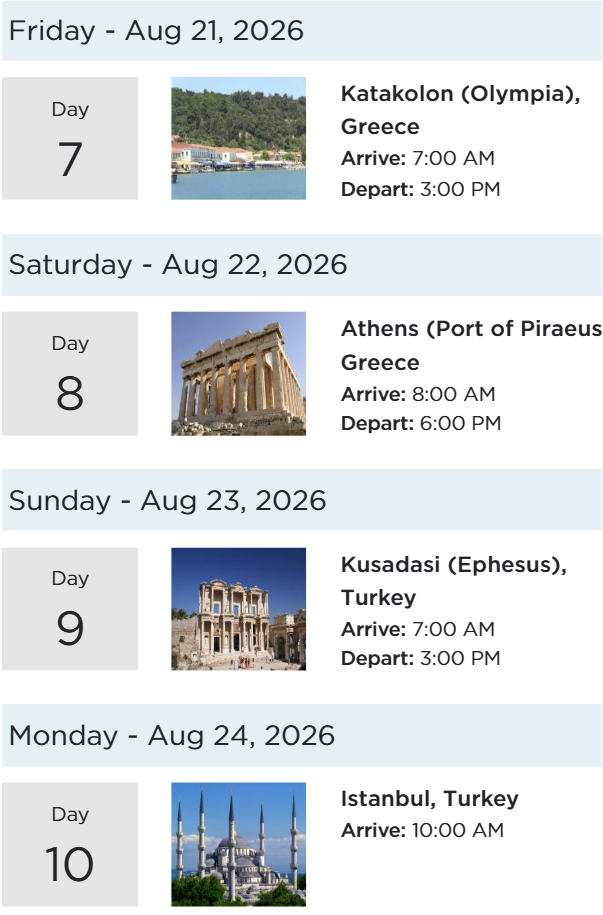Select the Day 7 box
Viewport: 603px width, 915px height.
(69, 138)
